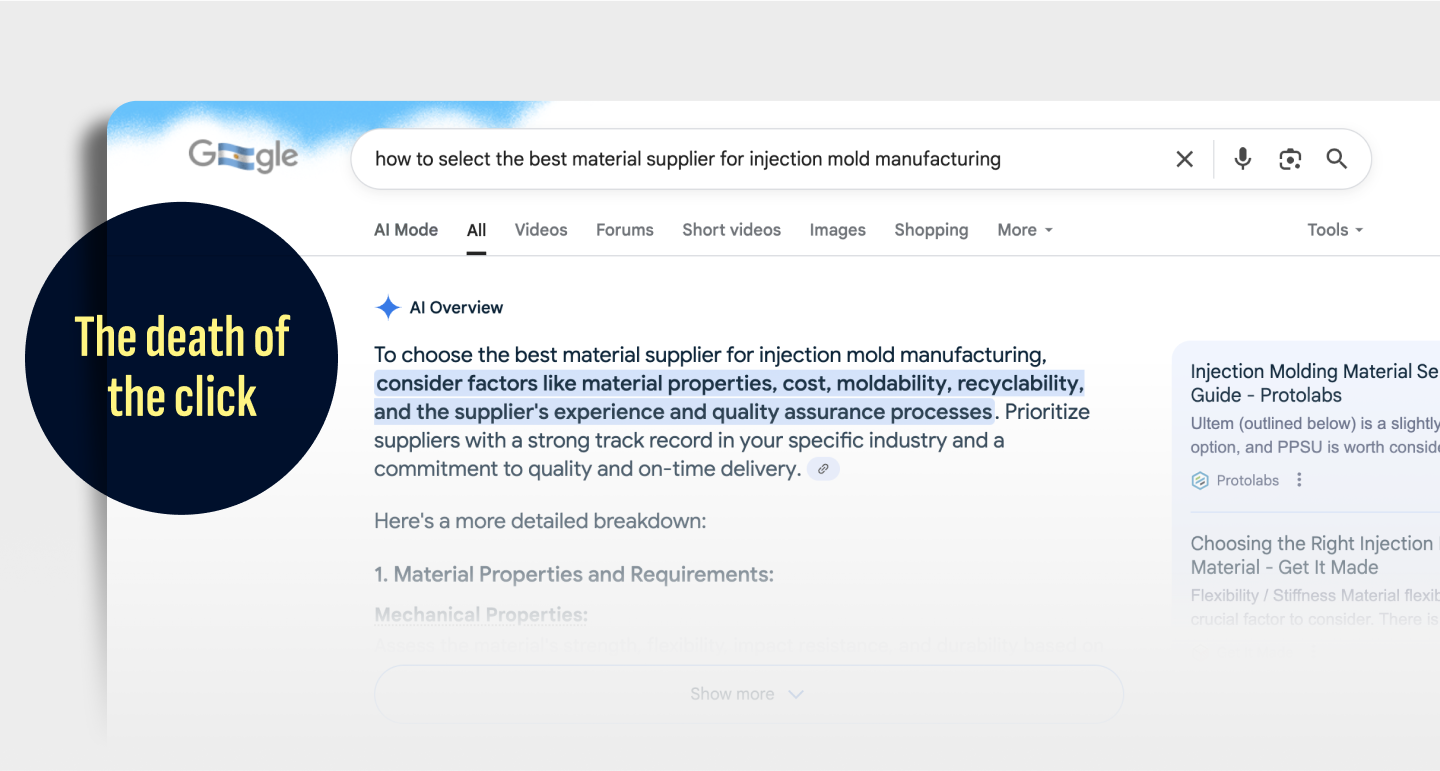Click the source link chip icon

click(823, 468)
